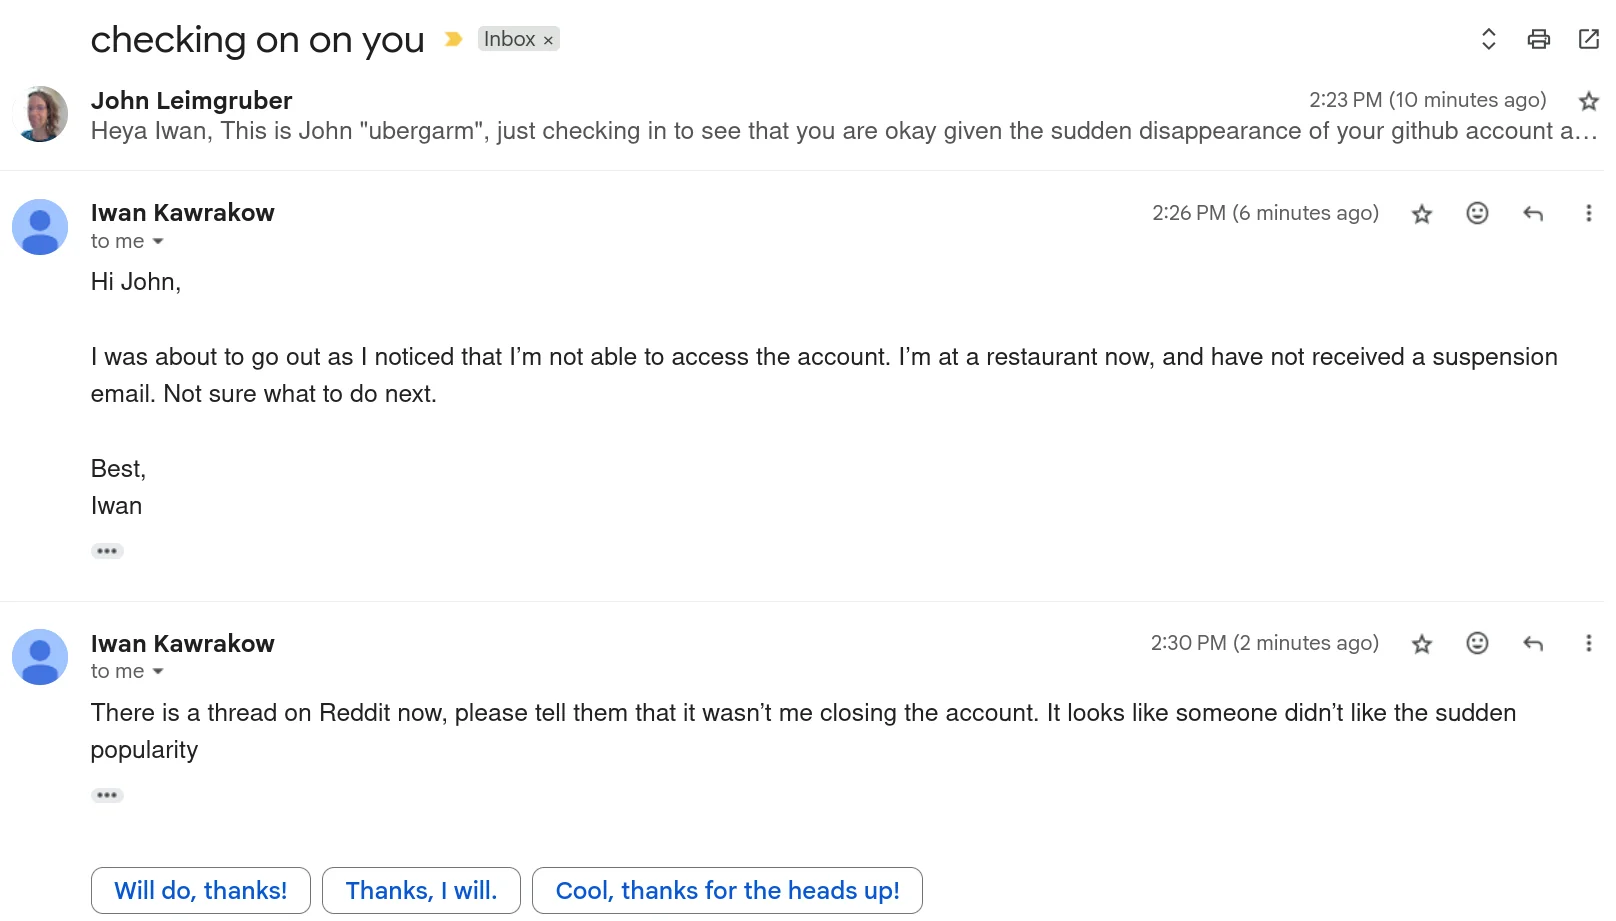Star John Leimgruber's 2:23 PM message
This screenshot has width=1616, height=921.
[1588, 101]
